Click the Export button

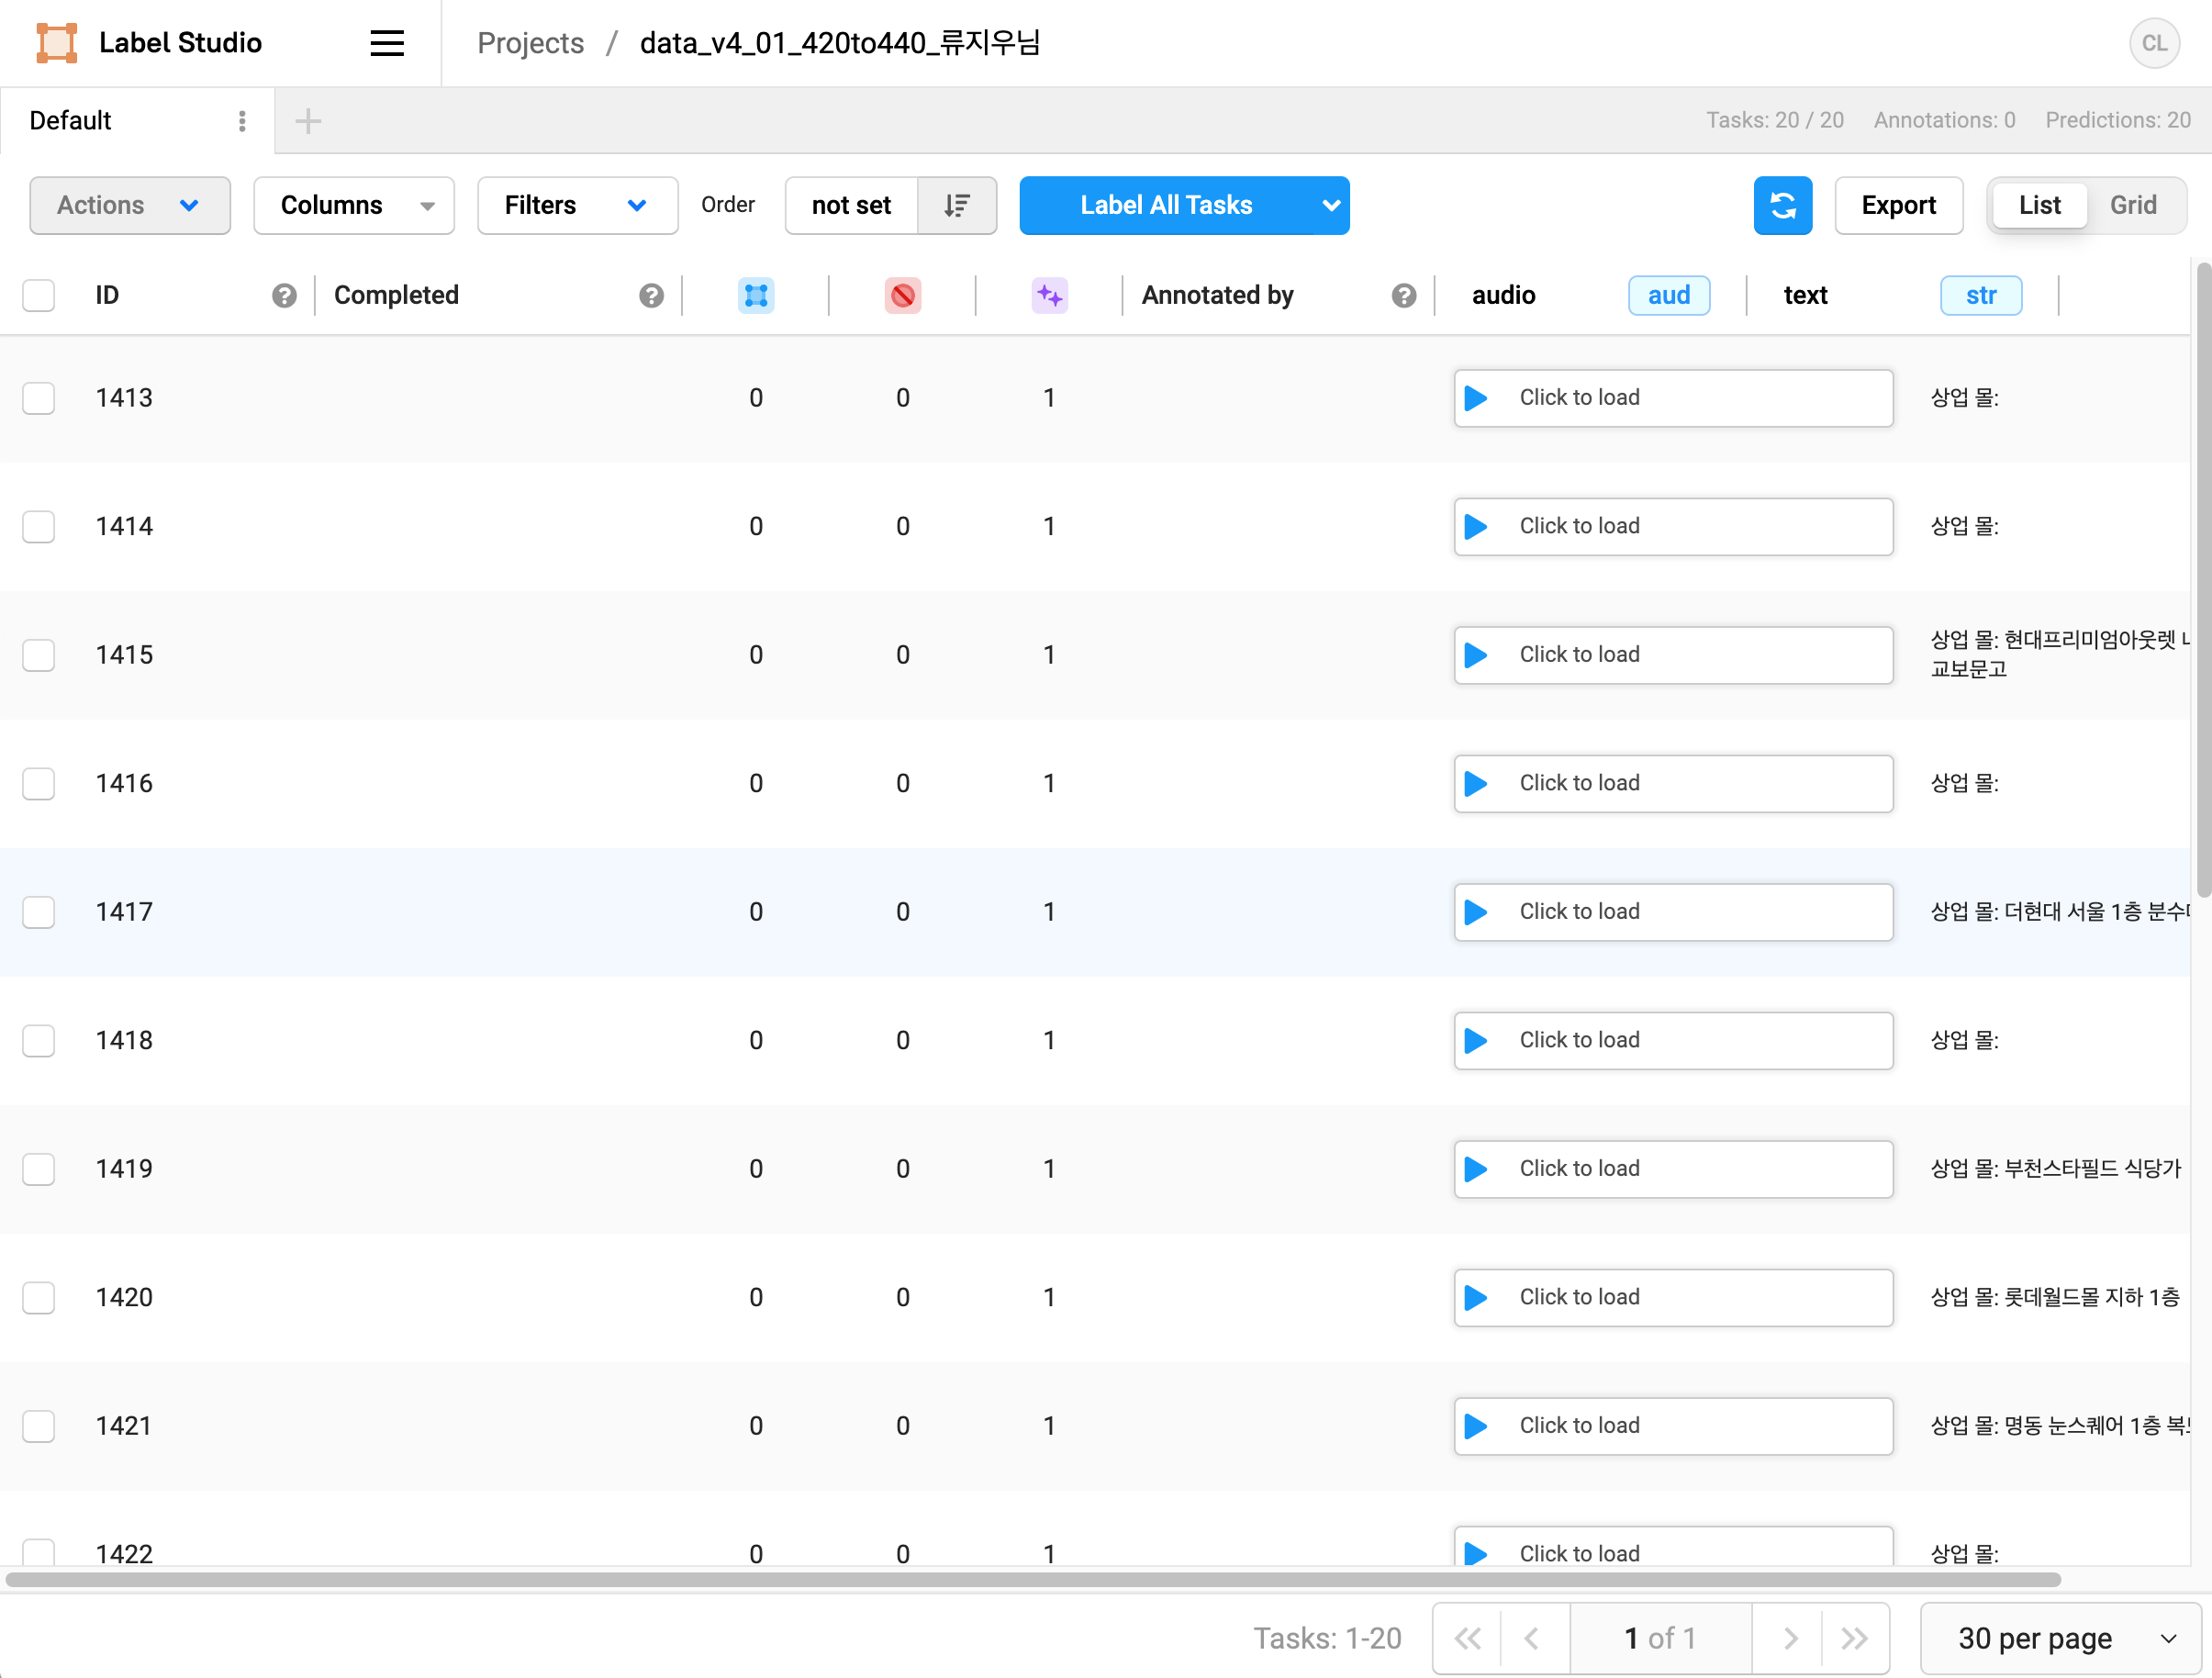(x=1898, y=205)
